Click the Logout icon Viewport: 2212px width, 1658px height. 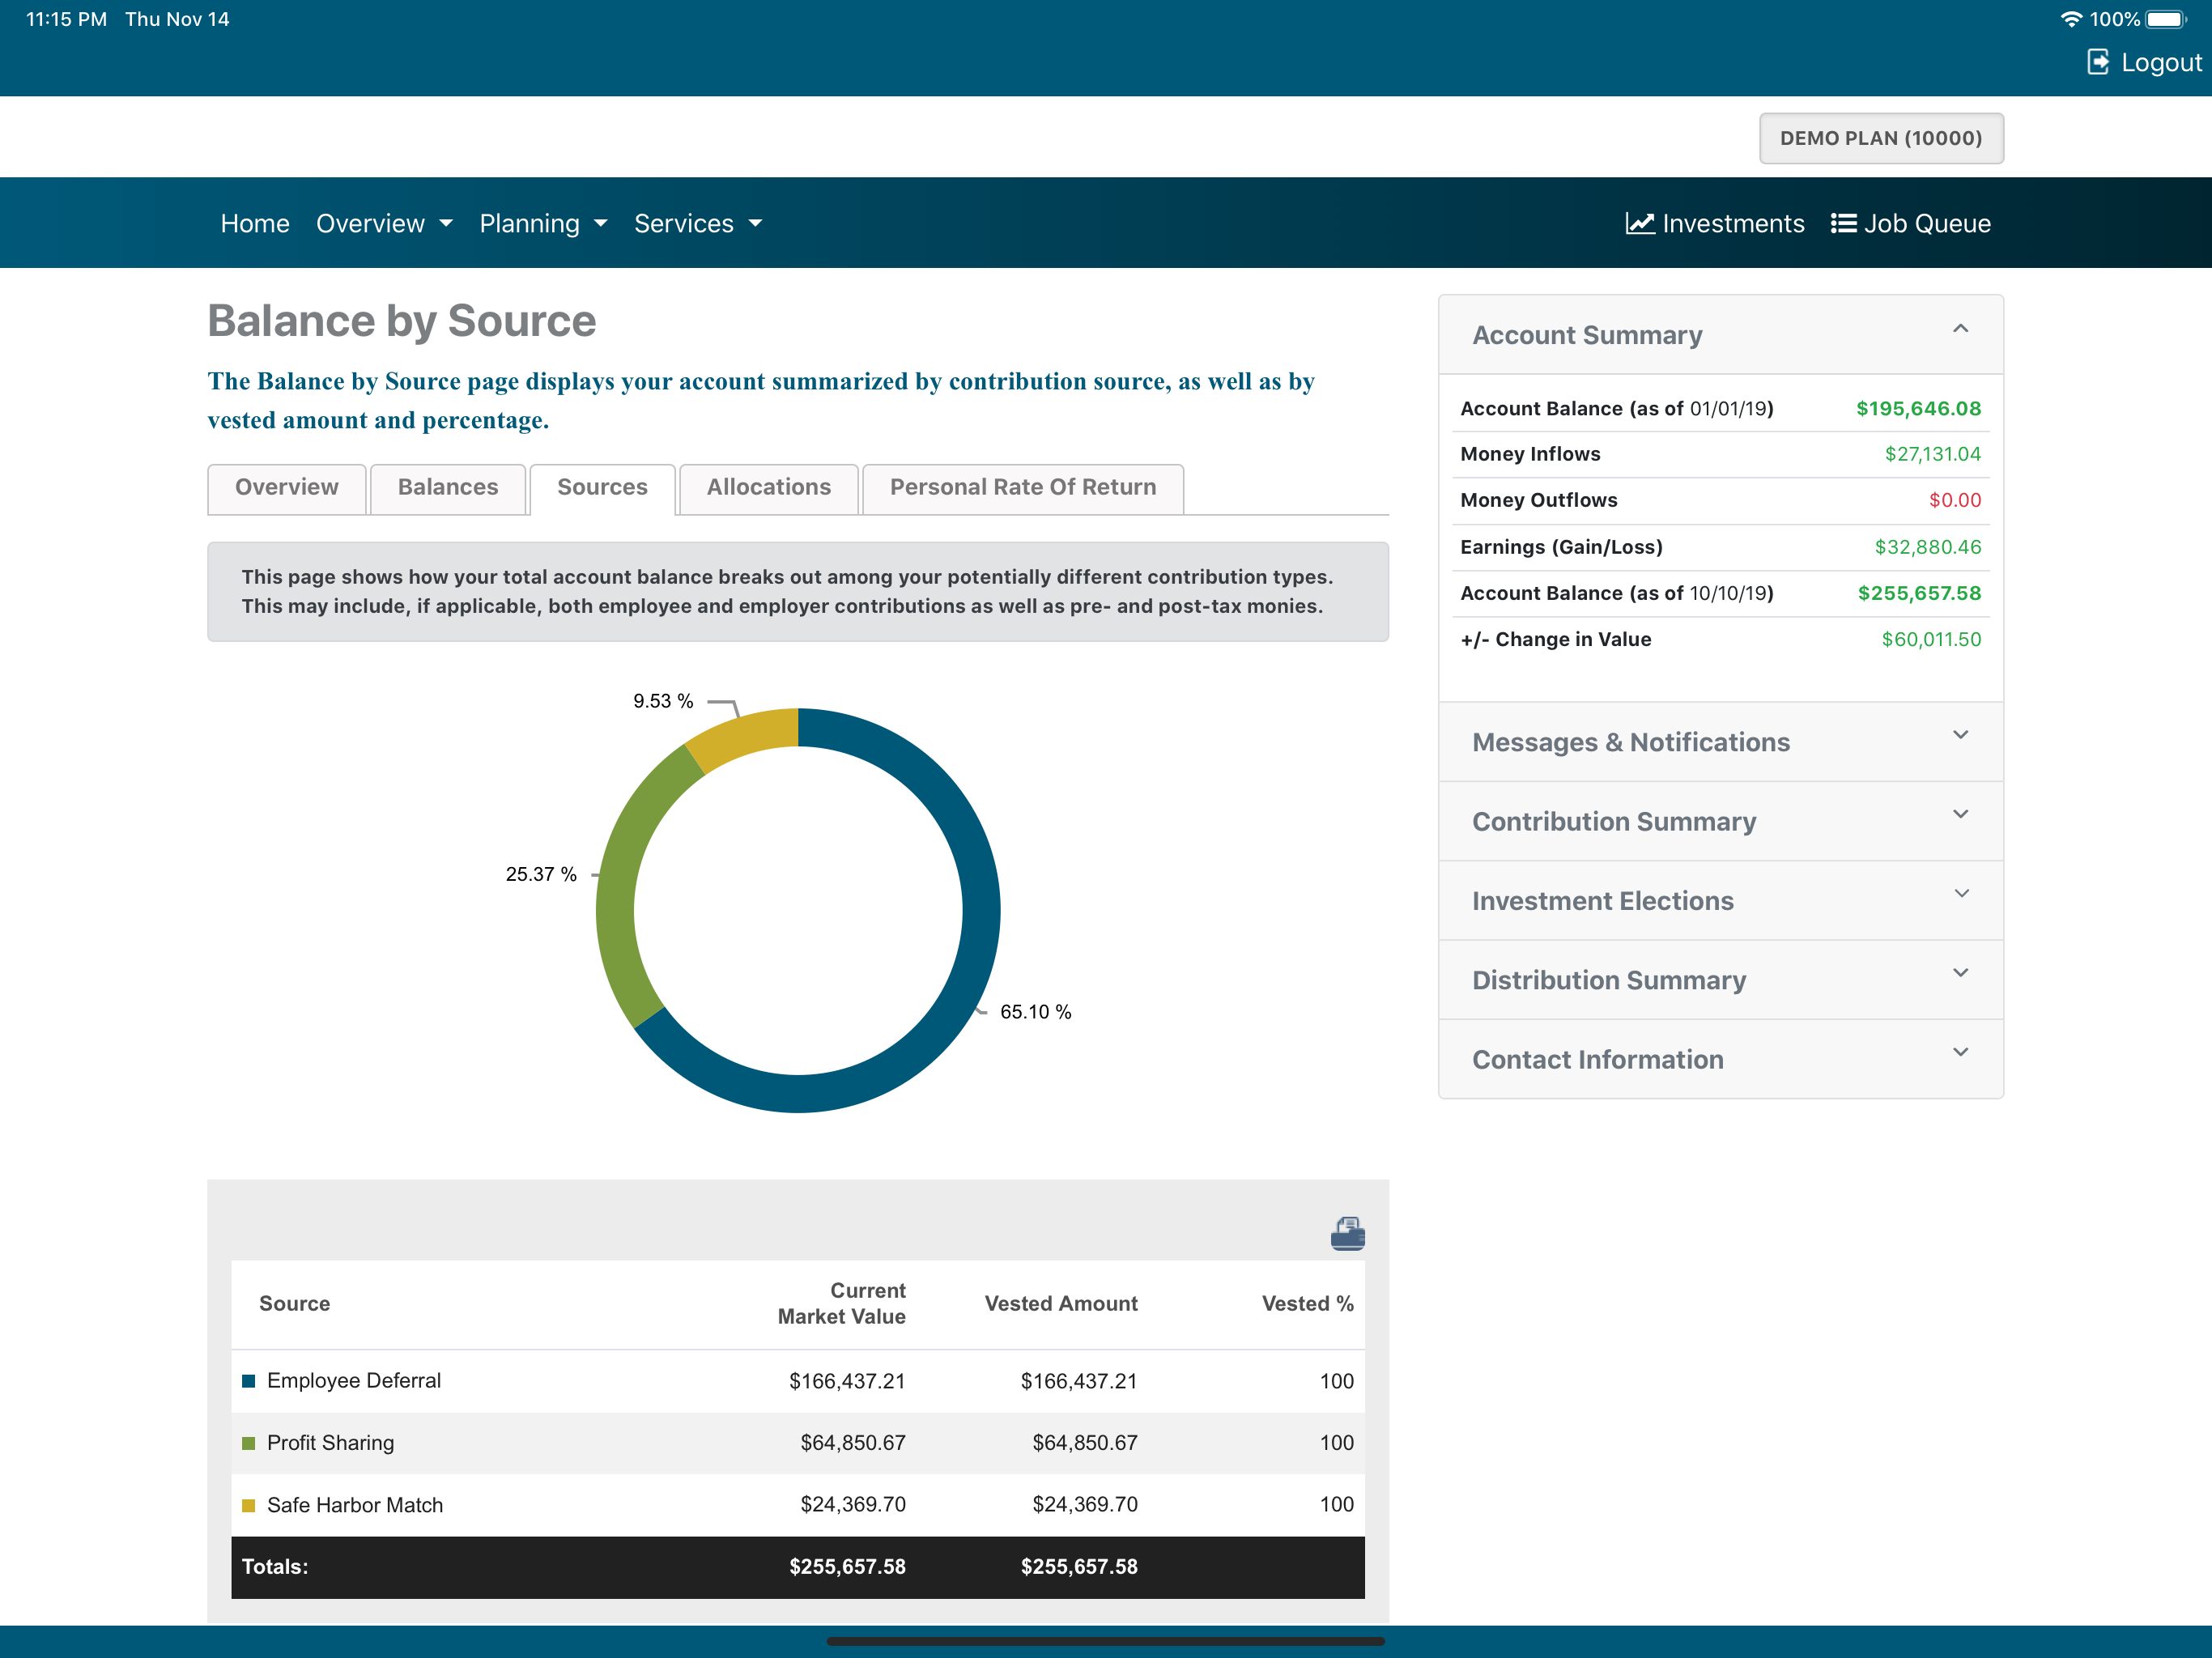click(2098, 62)
